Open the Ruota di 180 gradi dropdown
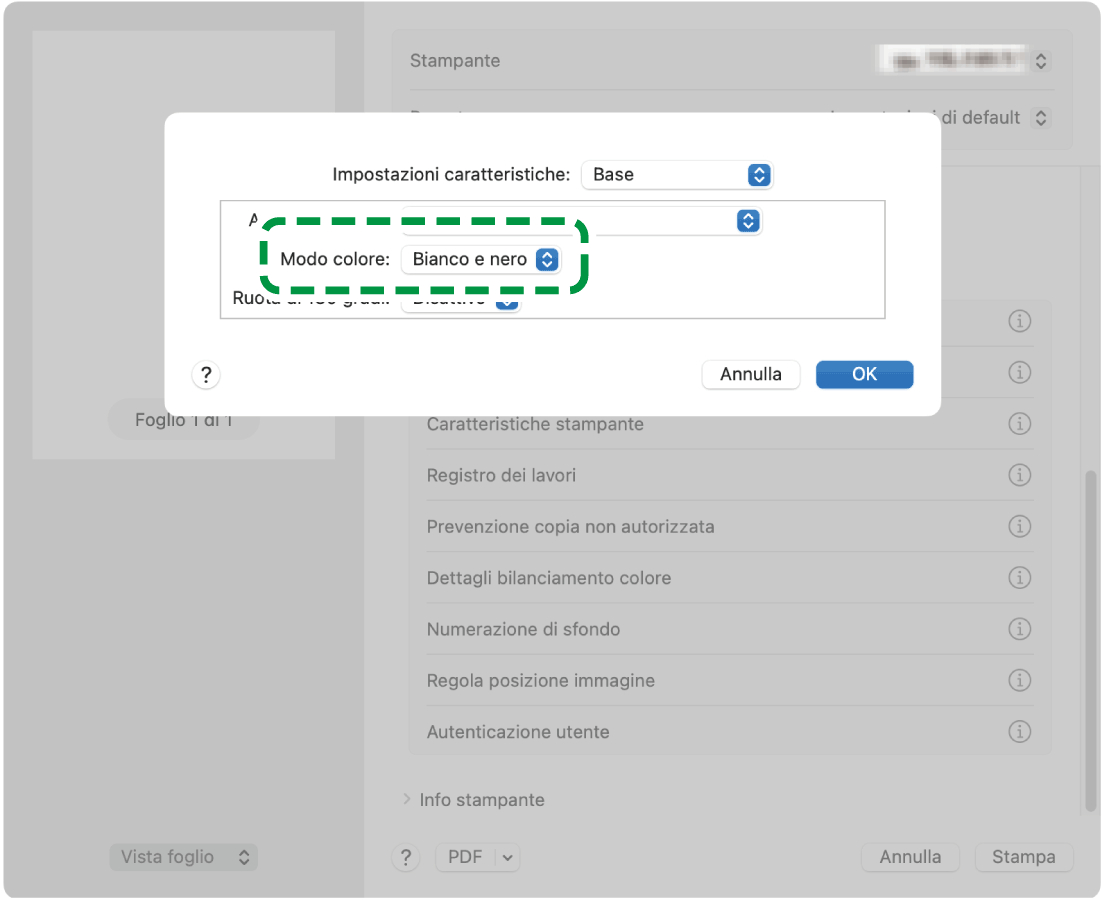Viewport: 1102px width, 900px height. click(x=460, y=301)
